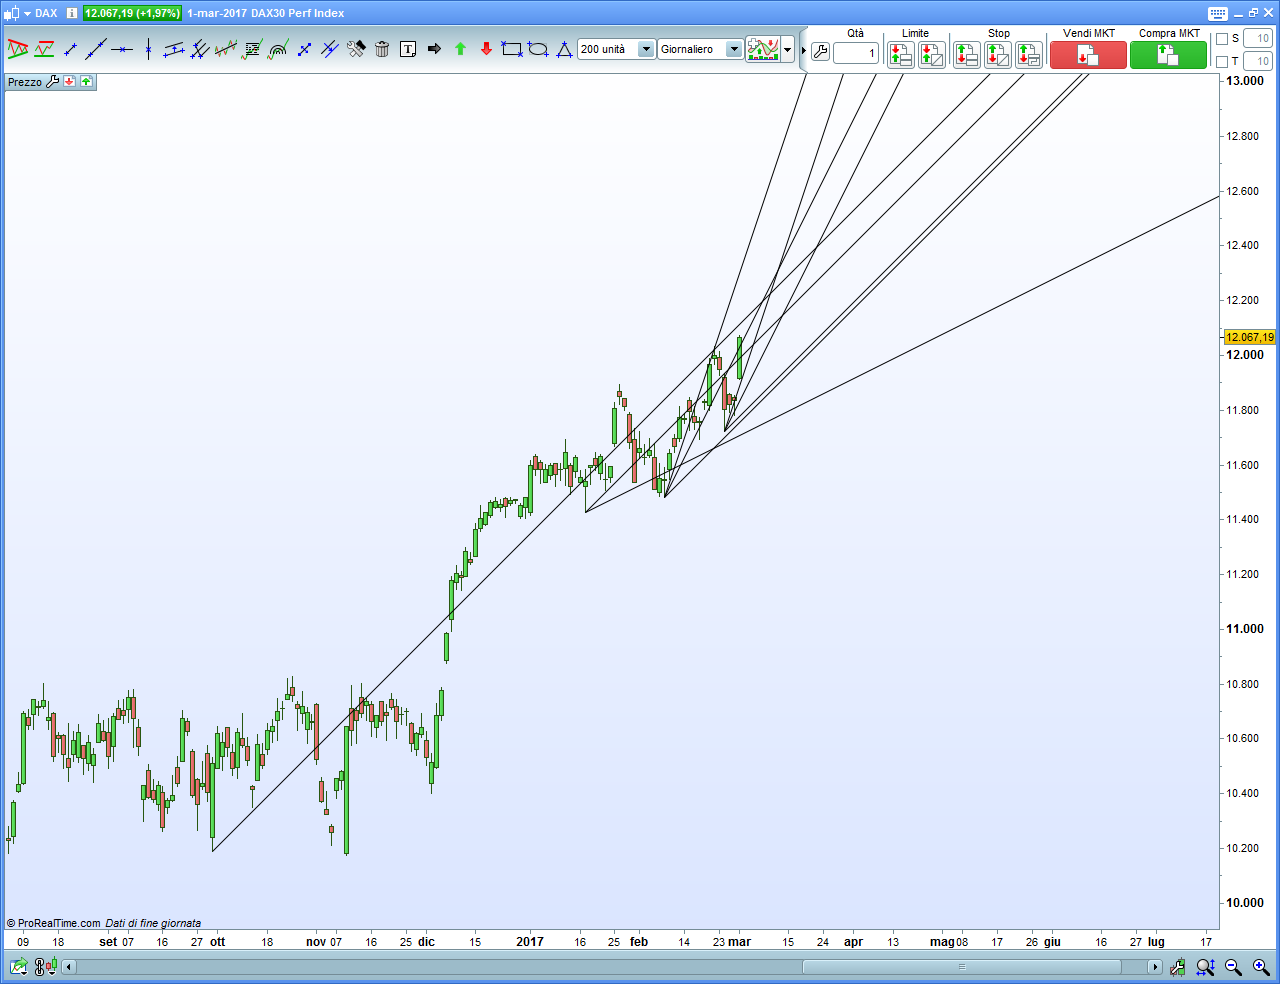1280x984 pixels.
Task: Click the first Stop order button
Action: coord(966,55)
